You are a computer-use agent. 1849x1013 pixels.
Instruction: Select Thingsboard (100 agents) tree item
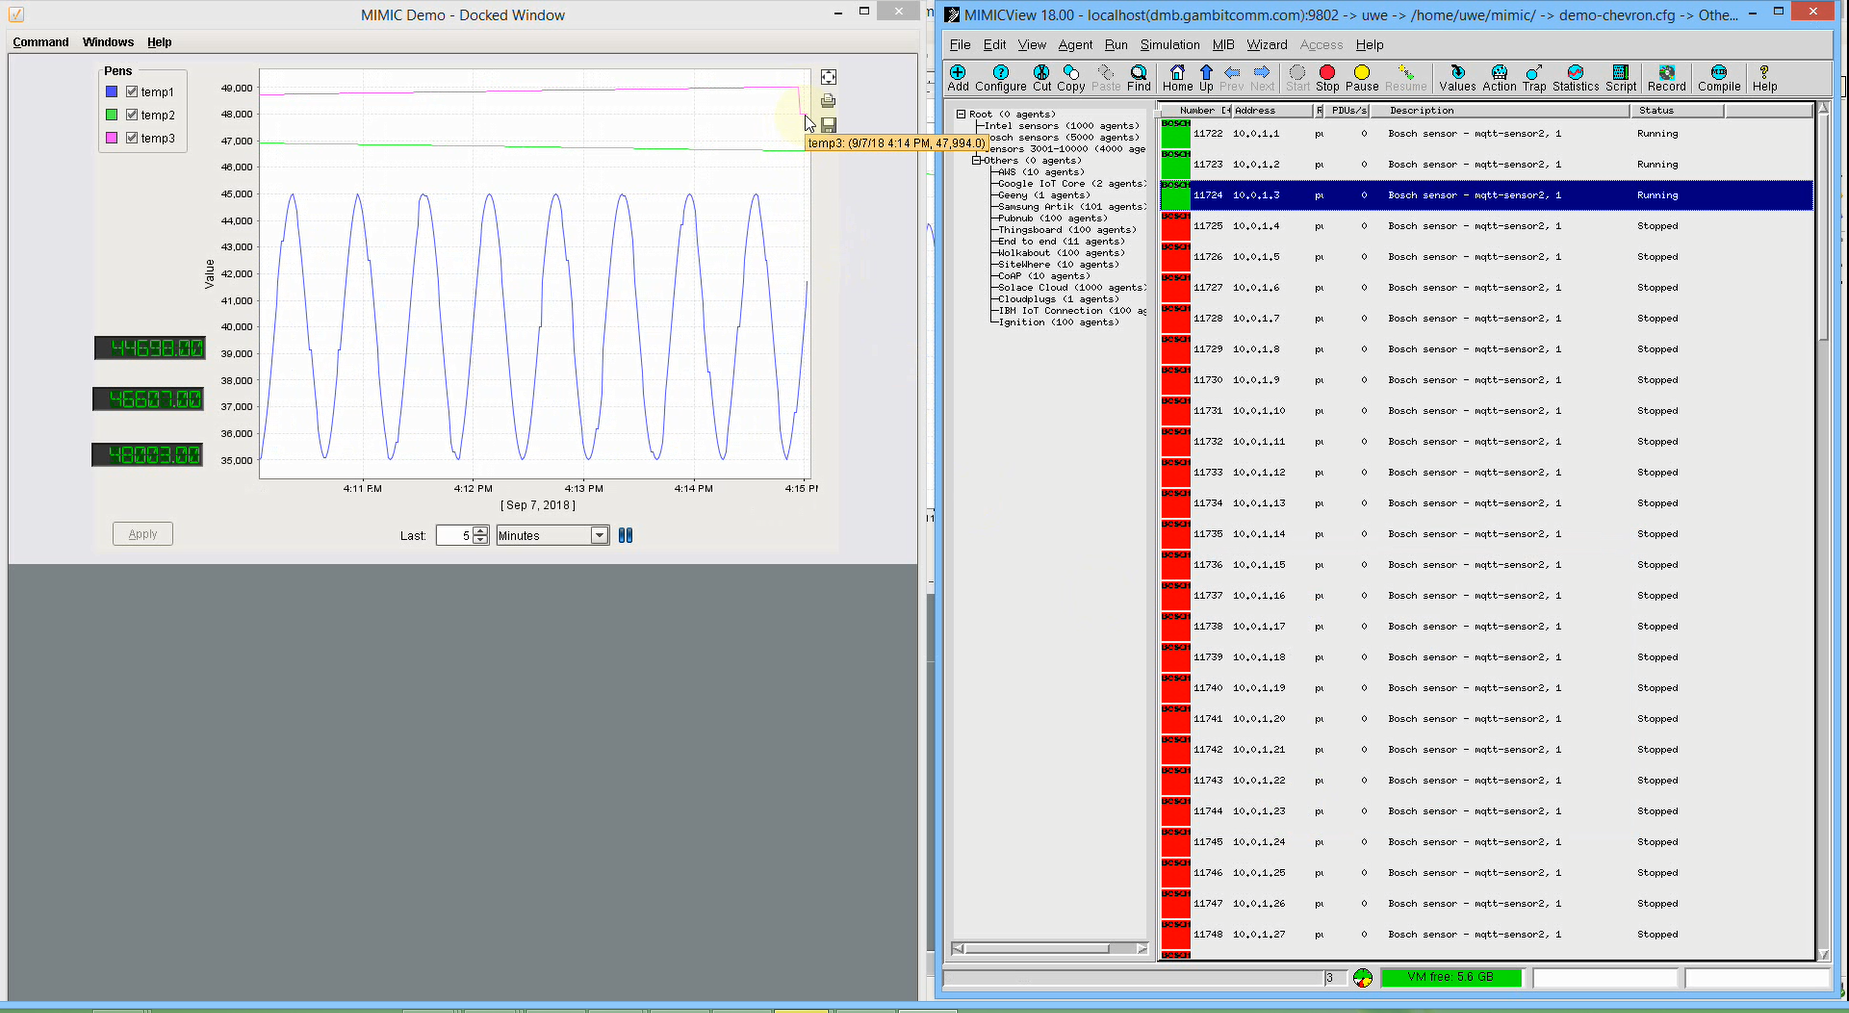click(1067, 230)
